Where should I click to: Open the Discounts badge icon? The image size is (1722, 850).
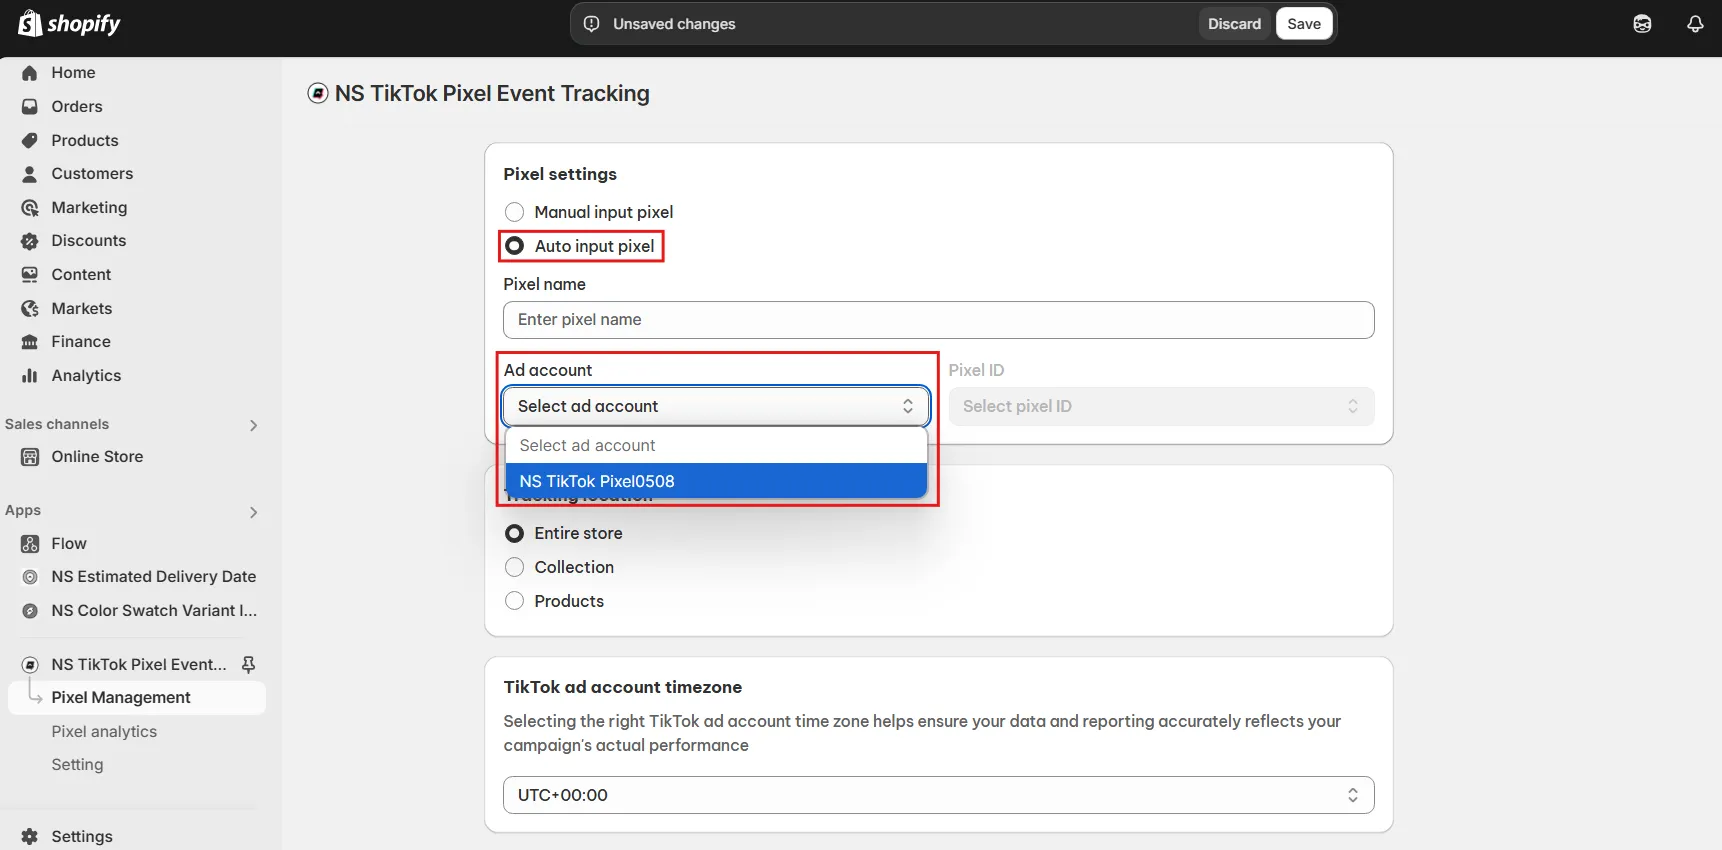(x=30, y=241)
